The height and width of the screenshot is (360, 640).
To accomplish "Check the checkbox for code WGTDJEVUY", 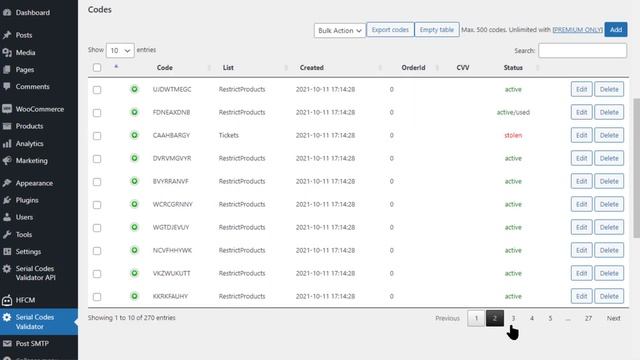I will pos(97,228).
